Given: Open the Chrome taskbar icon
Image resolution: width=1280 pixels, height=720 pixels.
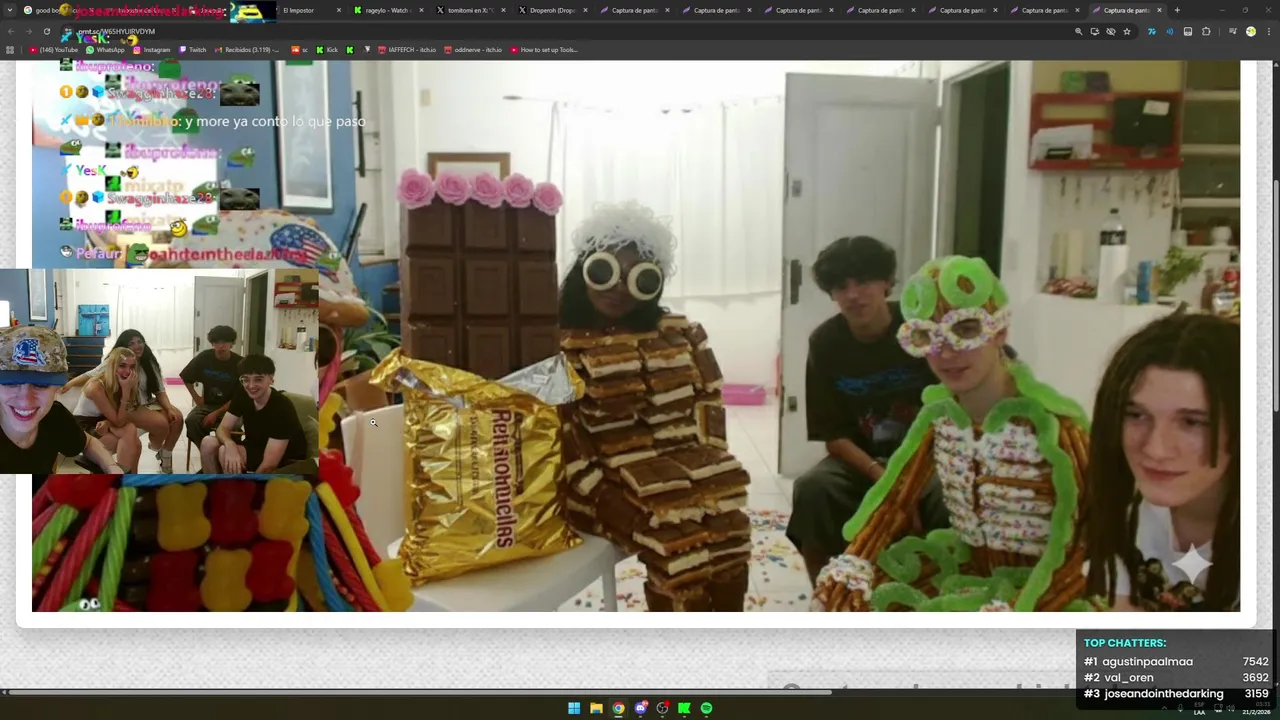Looking at the screenshot, I should pos(618,708).
